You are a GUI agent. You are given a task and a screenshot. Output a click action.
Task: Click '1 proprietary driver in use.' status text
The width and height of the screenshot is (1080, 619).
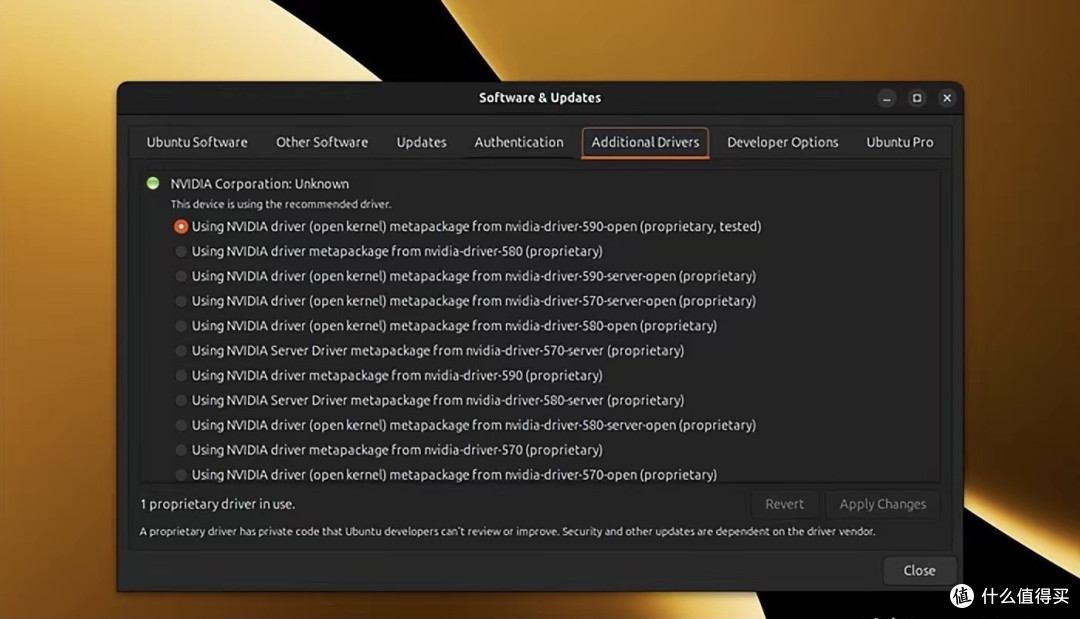click(x=218, y=504)
